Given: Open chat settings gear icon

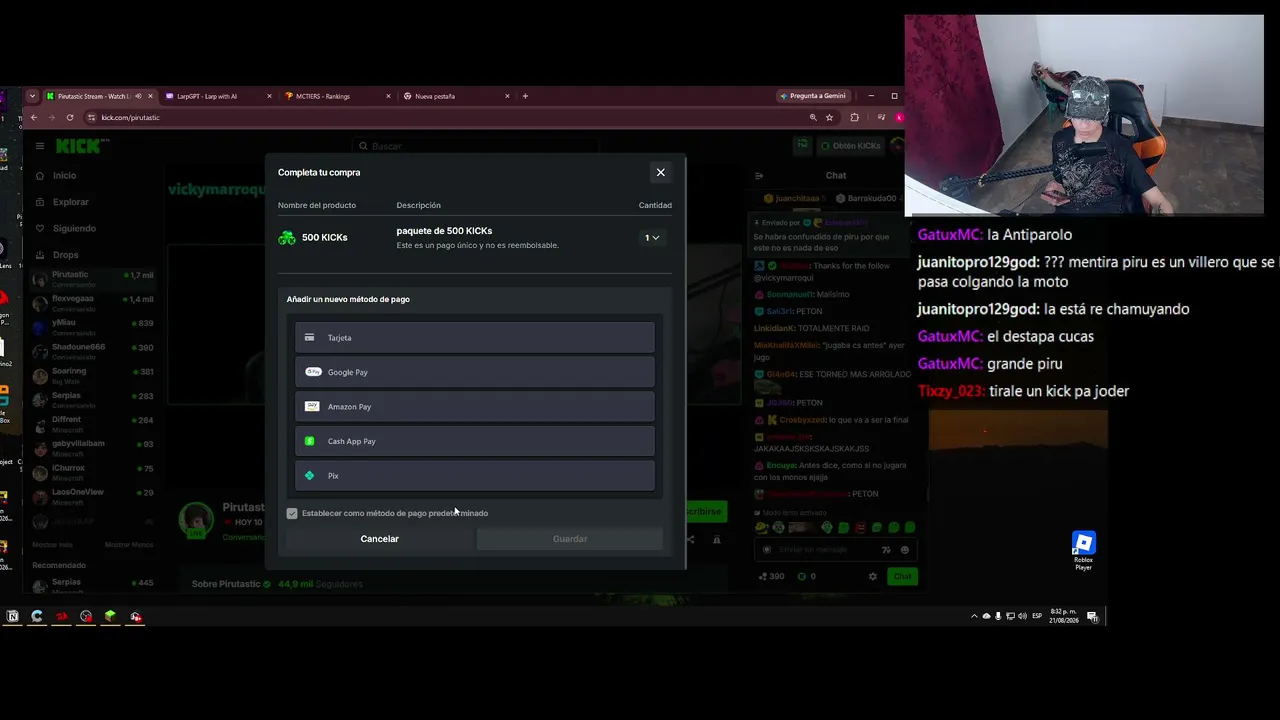Looking at the screenshot, I should (x=872, y=577).
